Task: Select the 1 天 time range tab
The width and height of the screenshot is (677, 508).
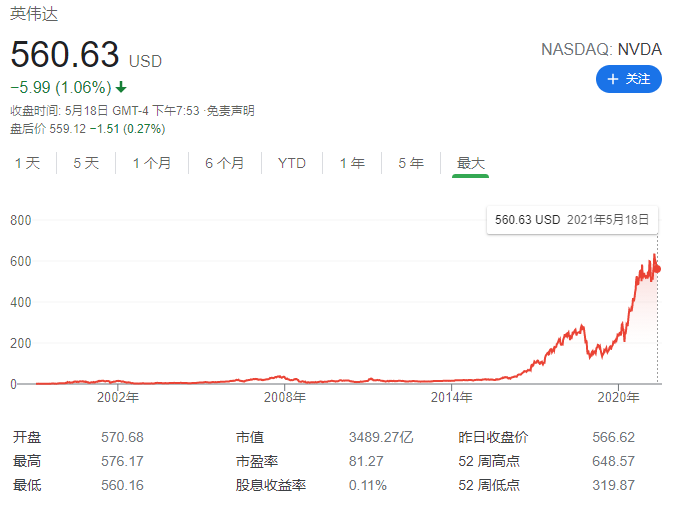Action: [28, 163]
